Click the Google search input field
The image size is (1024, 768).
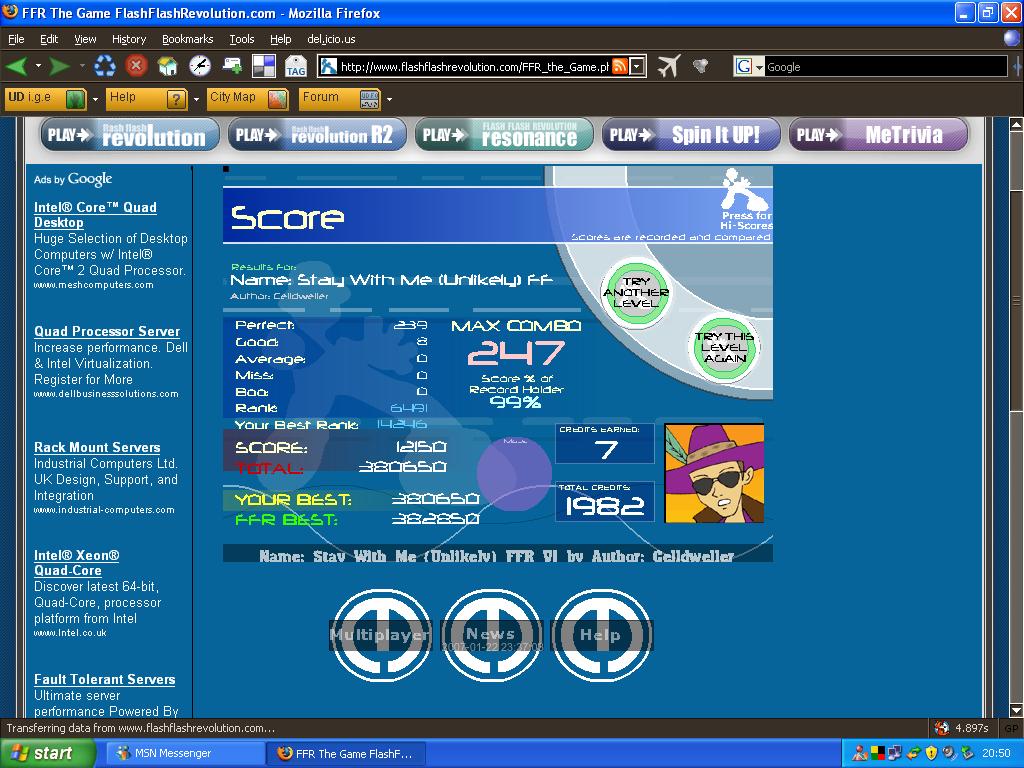pyautogui.click(x=886, y=67)
